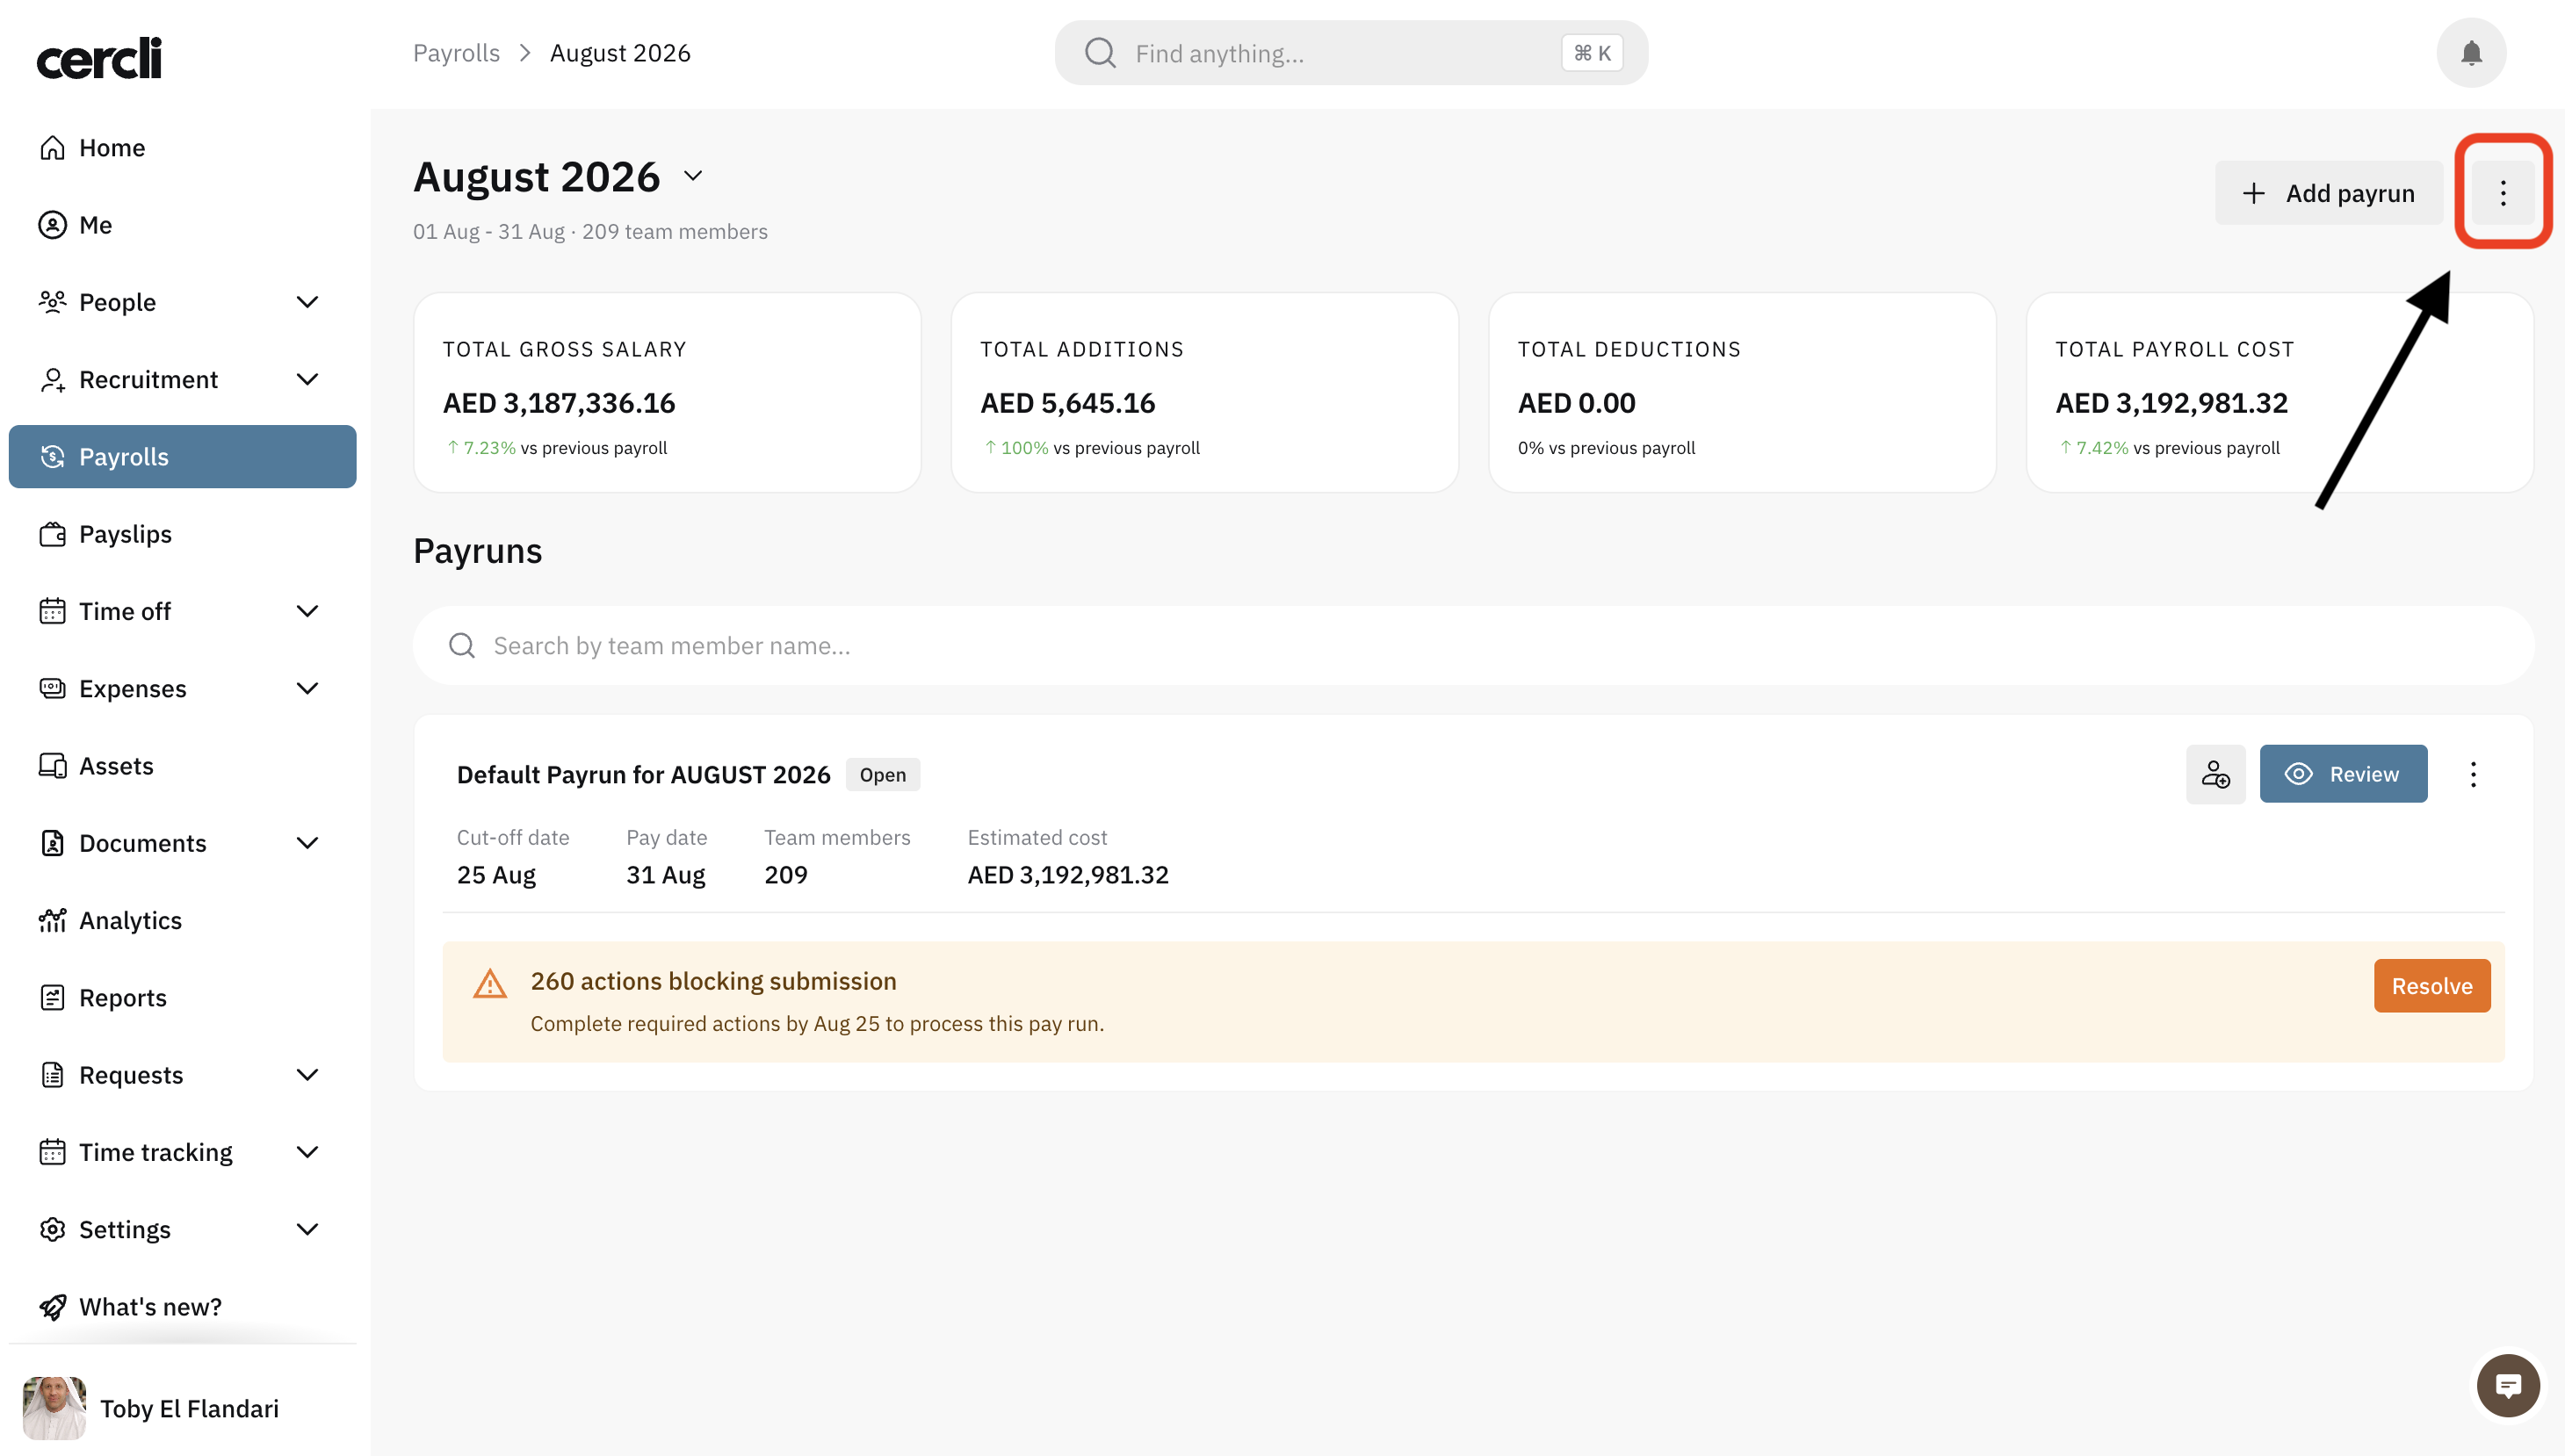
Task: Open the August 2026 month dropdown
Action: [x=693, y=177]
